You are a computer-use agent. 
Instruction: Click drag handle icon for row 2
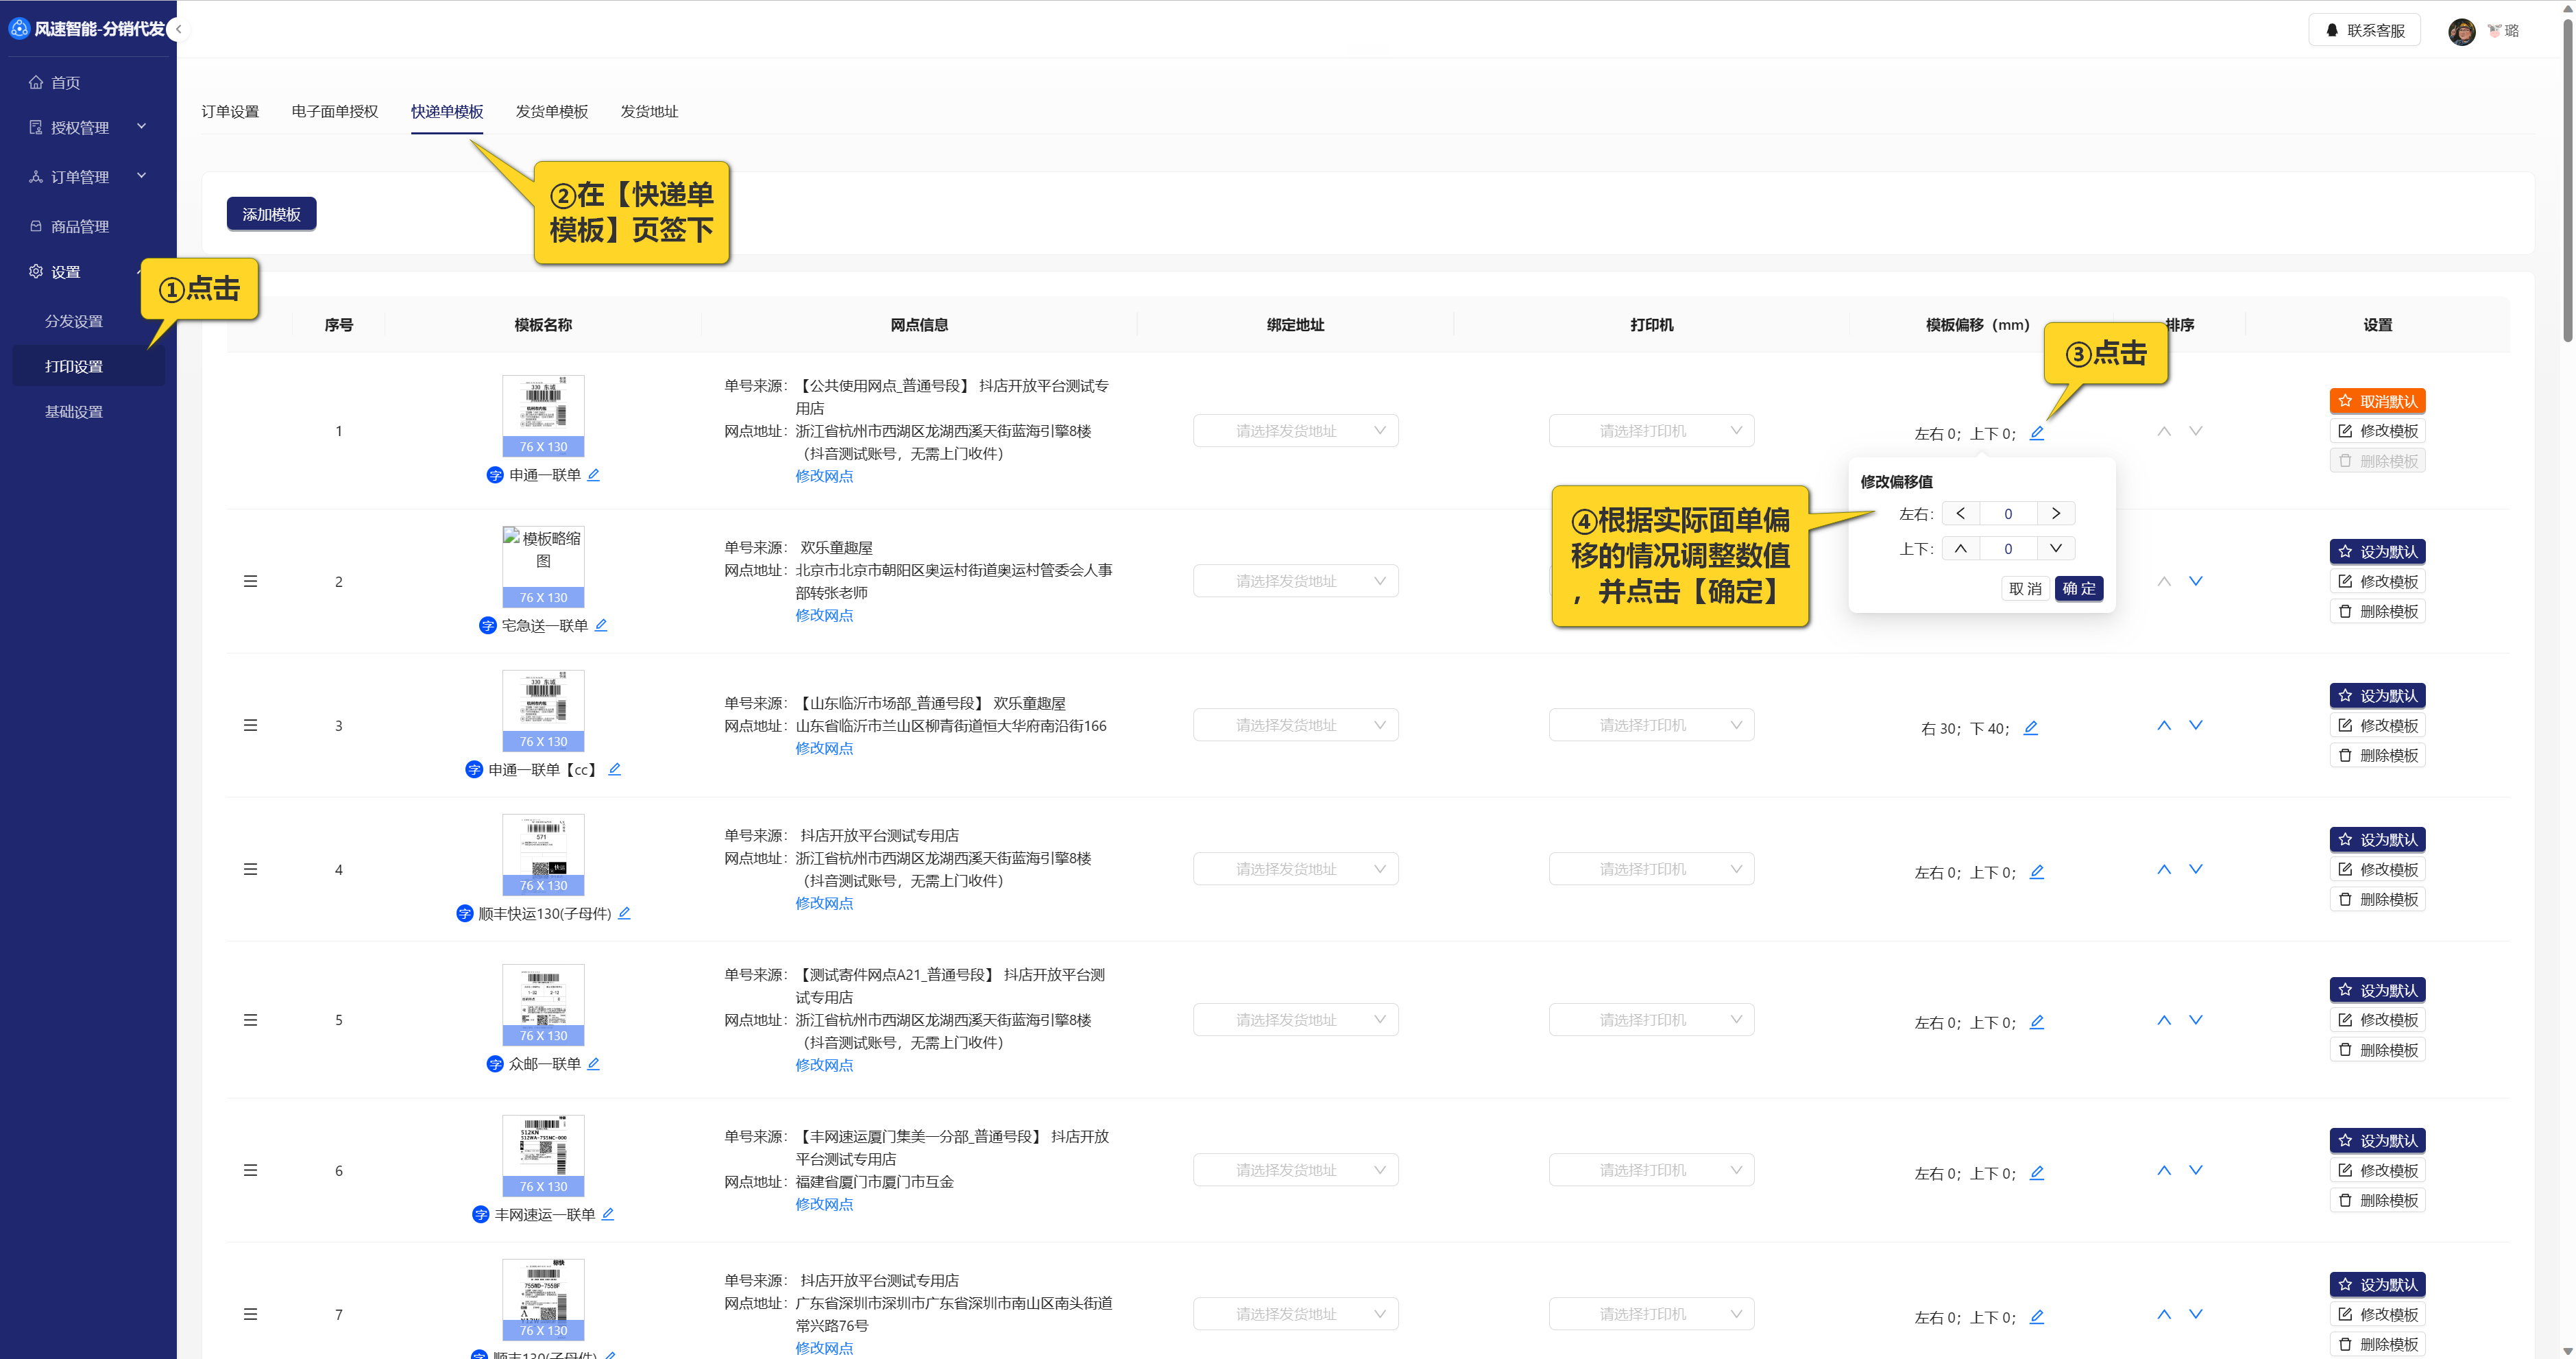(x=250, y=581)
